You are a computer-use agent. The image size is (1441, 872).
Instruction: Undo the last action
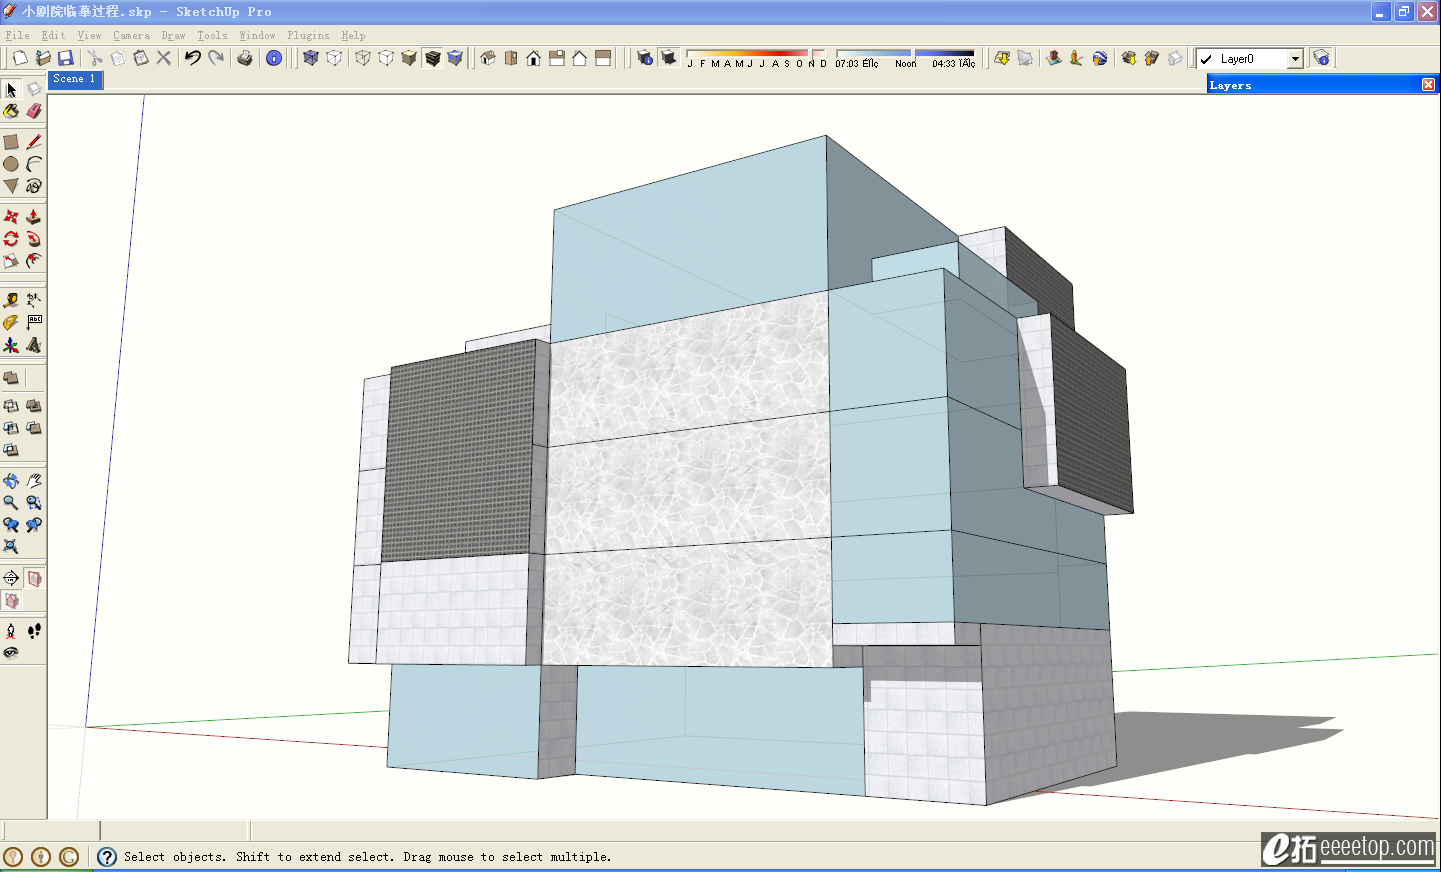[193, 58]
